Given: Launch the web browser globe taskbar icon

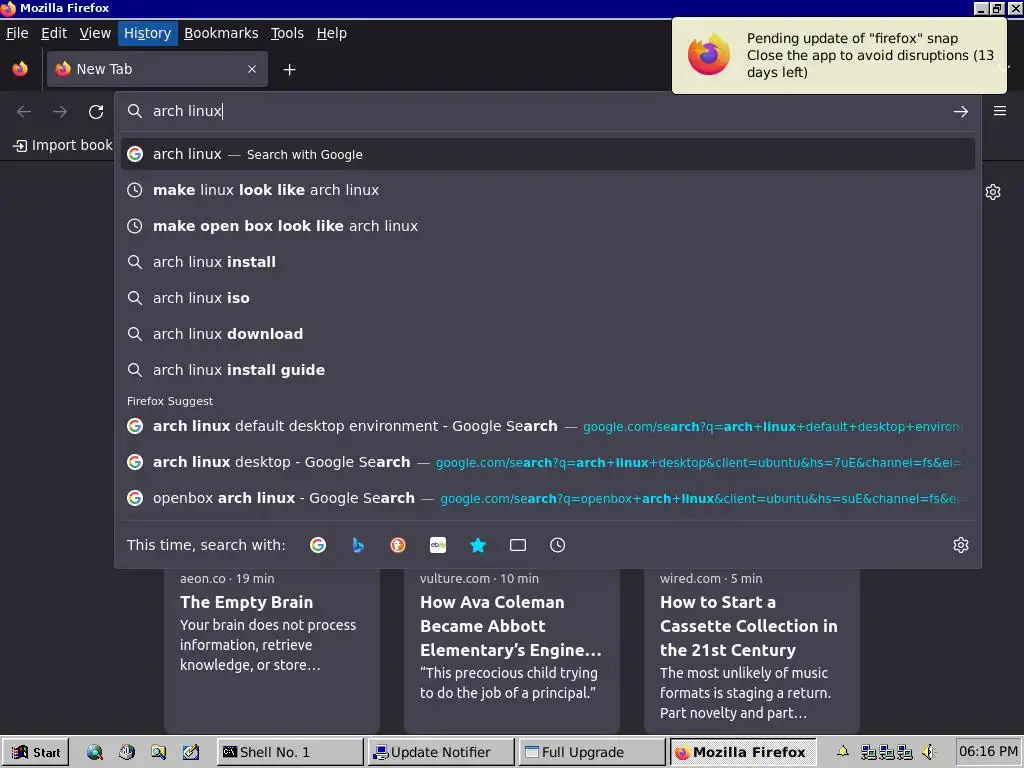Looking at the screenshot, I should [95, 752].
